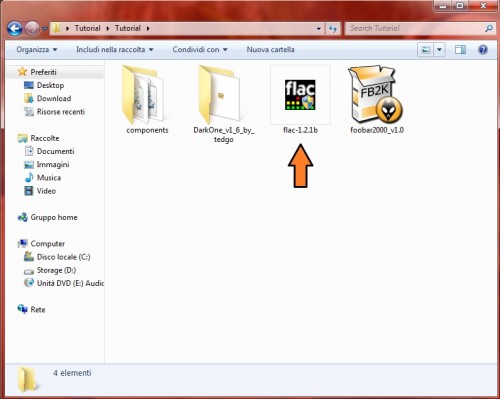Open recent pages dropdown next to Forward

click(45, 29)
